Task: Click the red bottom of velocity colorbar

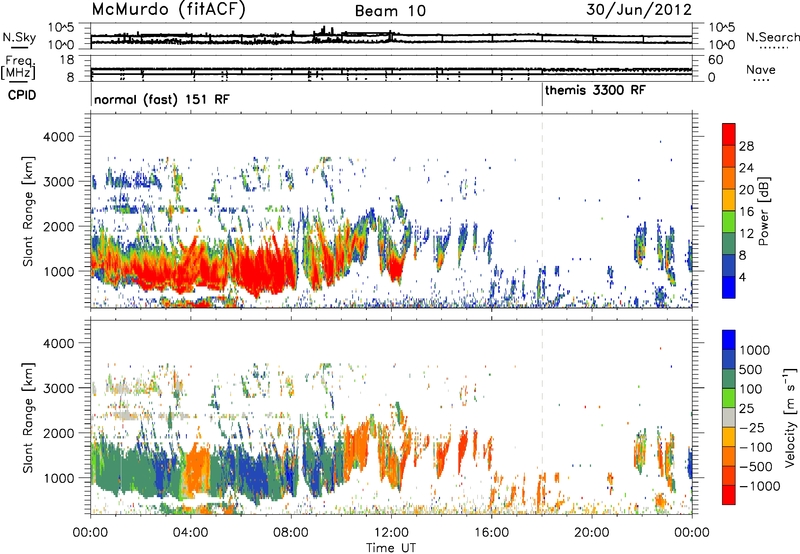Action: pyautogui.click(x=729, y=495)
